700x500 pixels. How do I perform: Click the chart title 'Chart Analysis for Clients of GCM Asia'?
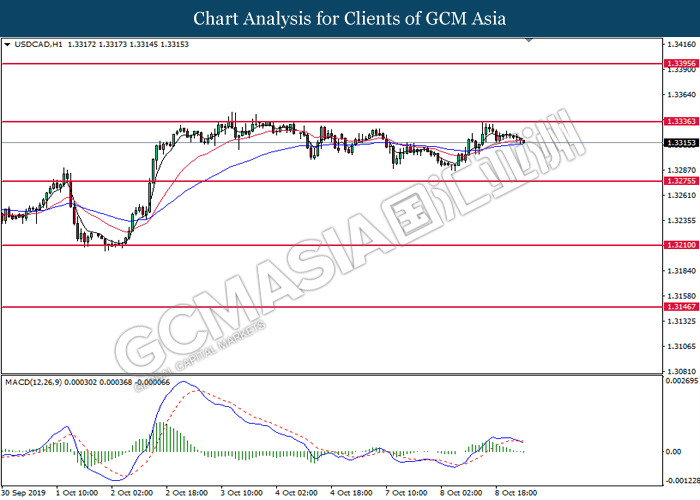(350, 19)
